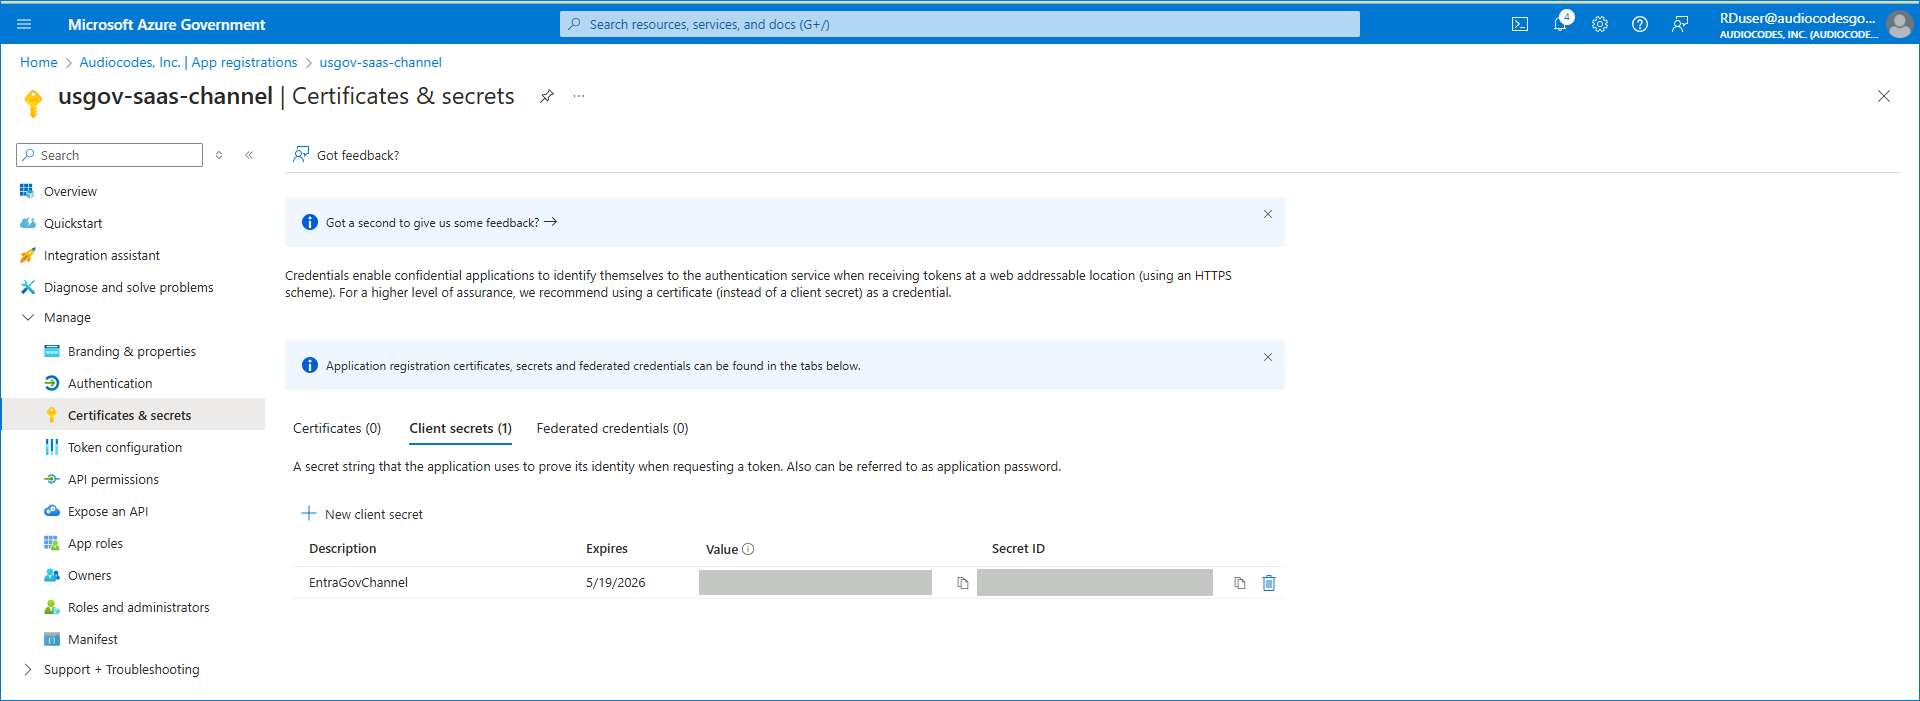Open Branding & properties
The height and width of the screenshot is (701, 1920).
click(x=134, y=351)
